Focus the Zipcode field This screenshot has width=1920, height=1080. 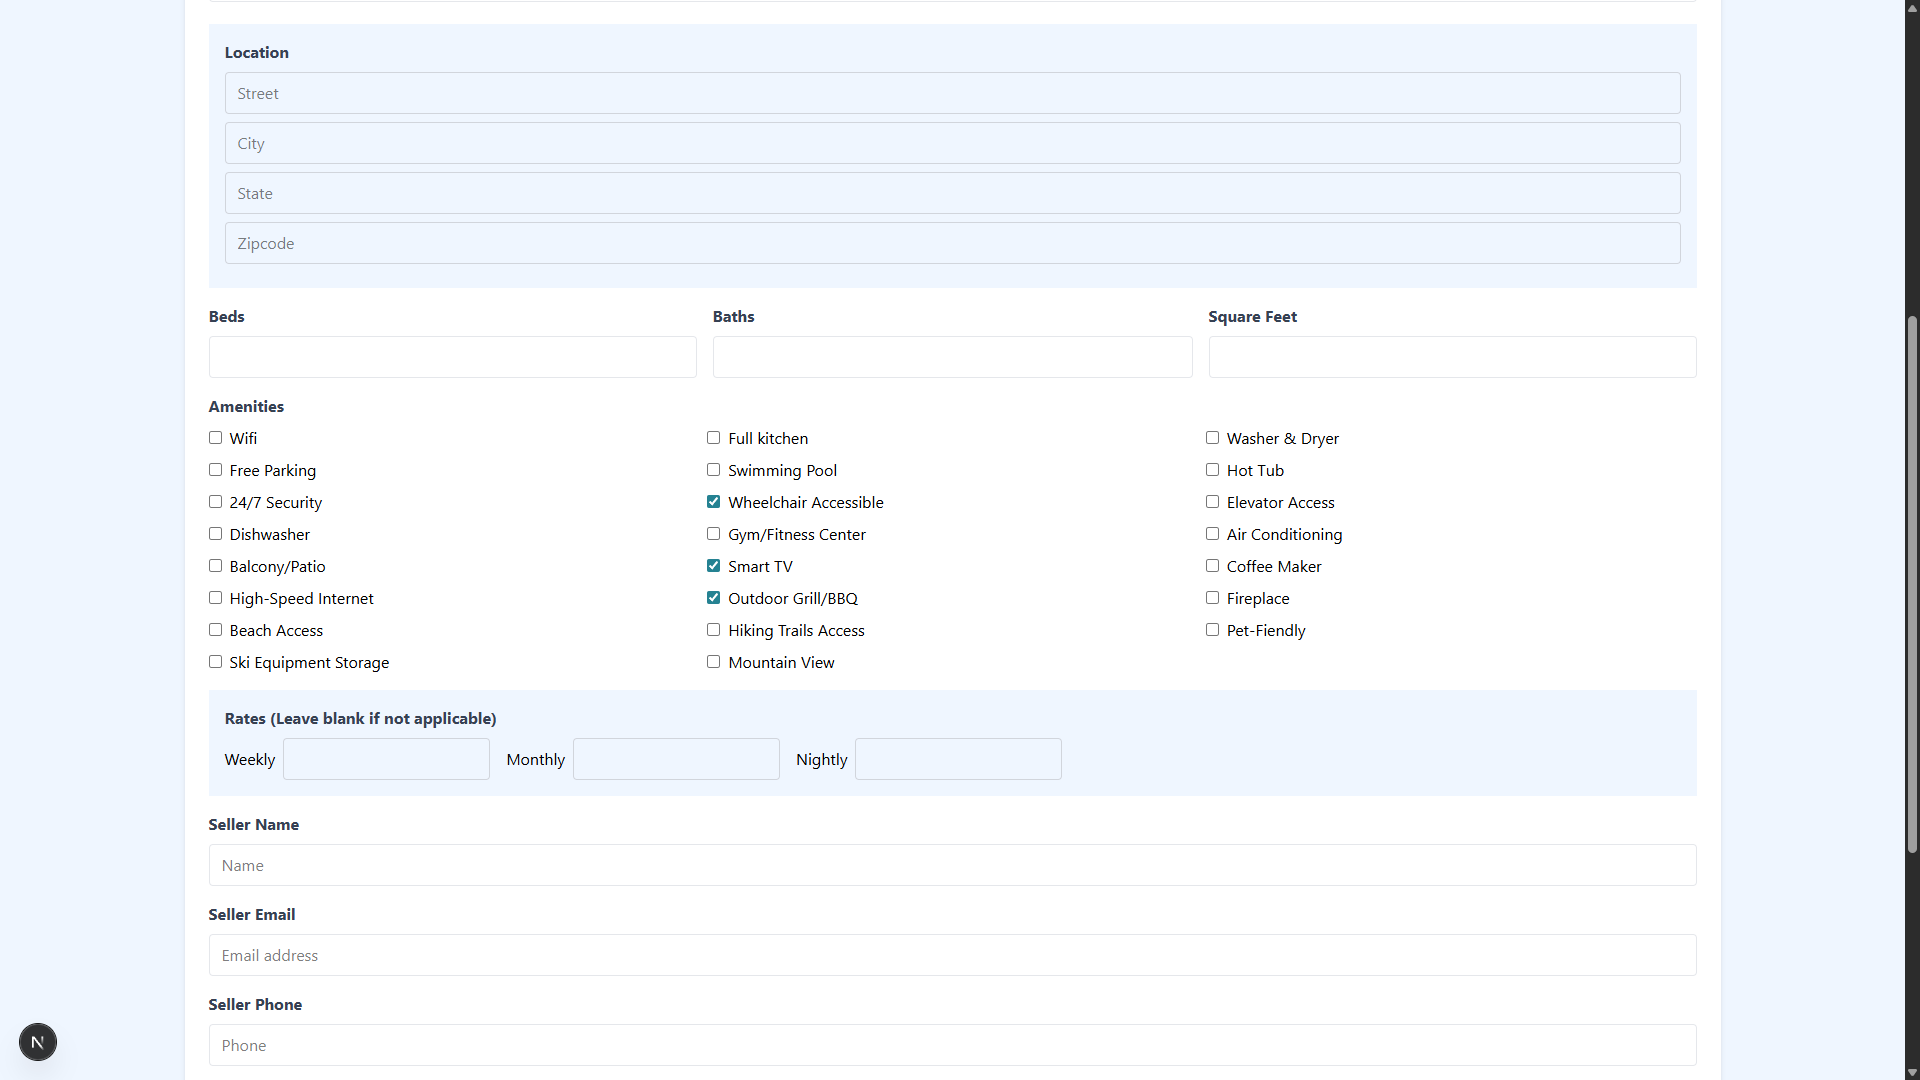click(x=952, y=243)
